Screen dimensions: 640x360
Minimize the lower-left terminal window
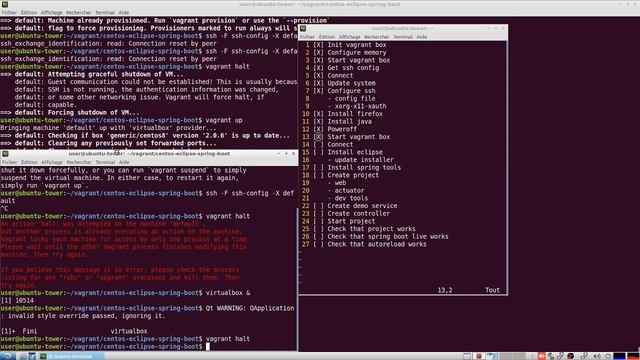[278, 153]
